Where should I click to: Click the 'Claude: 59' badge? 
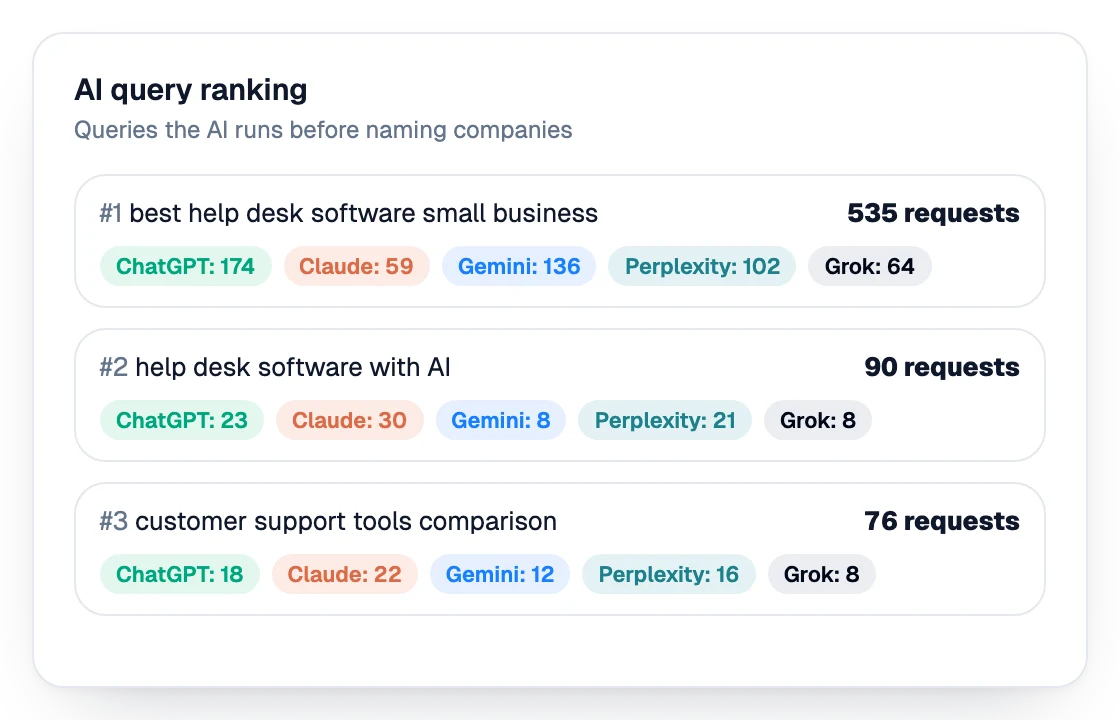click(356, 266)
